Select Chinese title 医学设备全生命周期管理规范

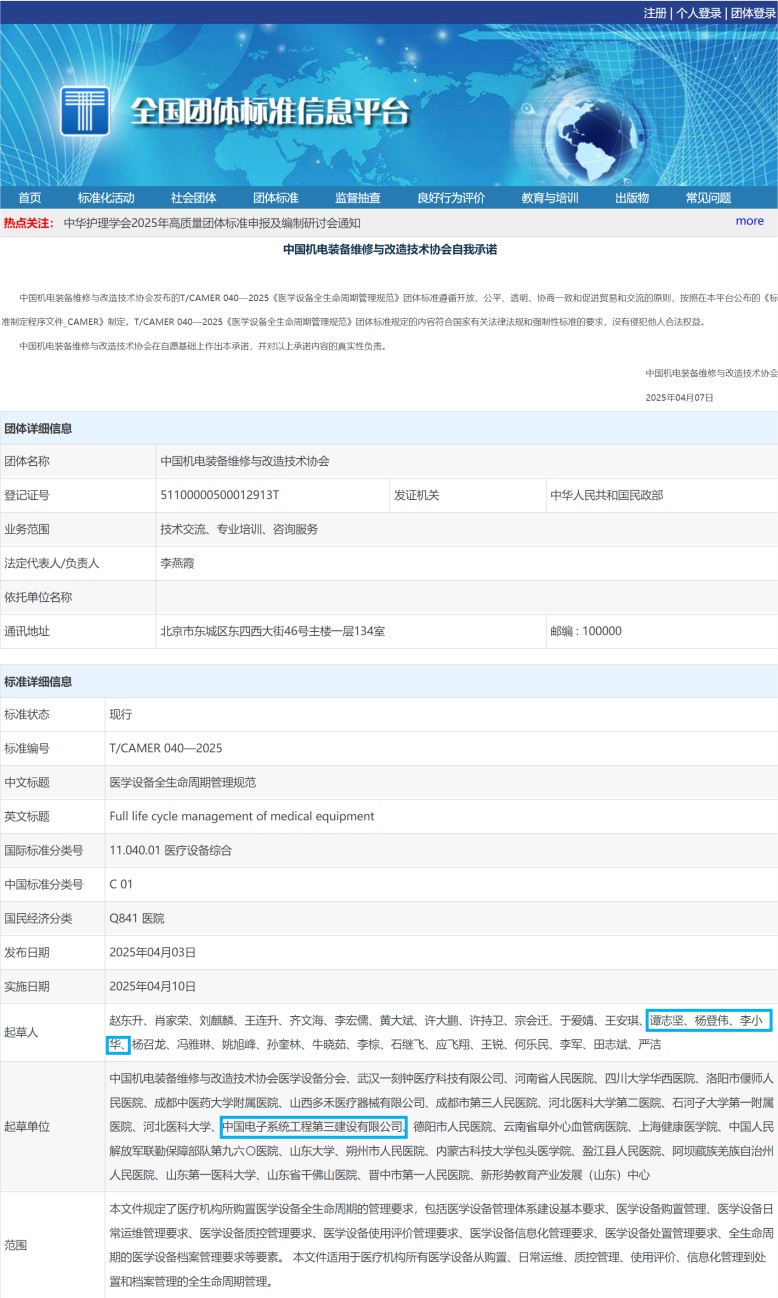coord(183,782)
